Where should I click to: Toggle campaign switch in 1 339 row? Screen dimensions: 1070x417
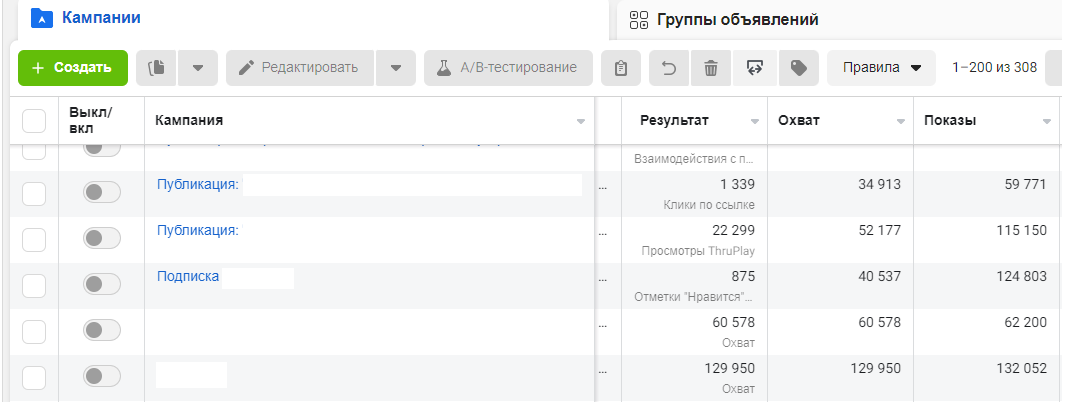pyautogui.click(x=102, y=192)
